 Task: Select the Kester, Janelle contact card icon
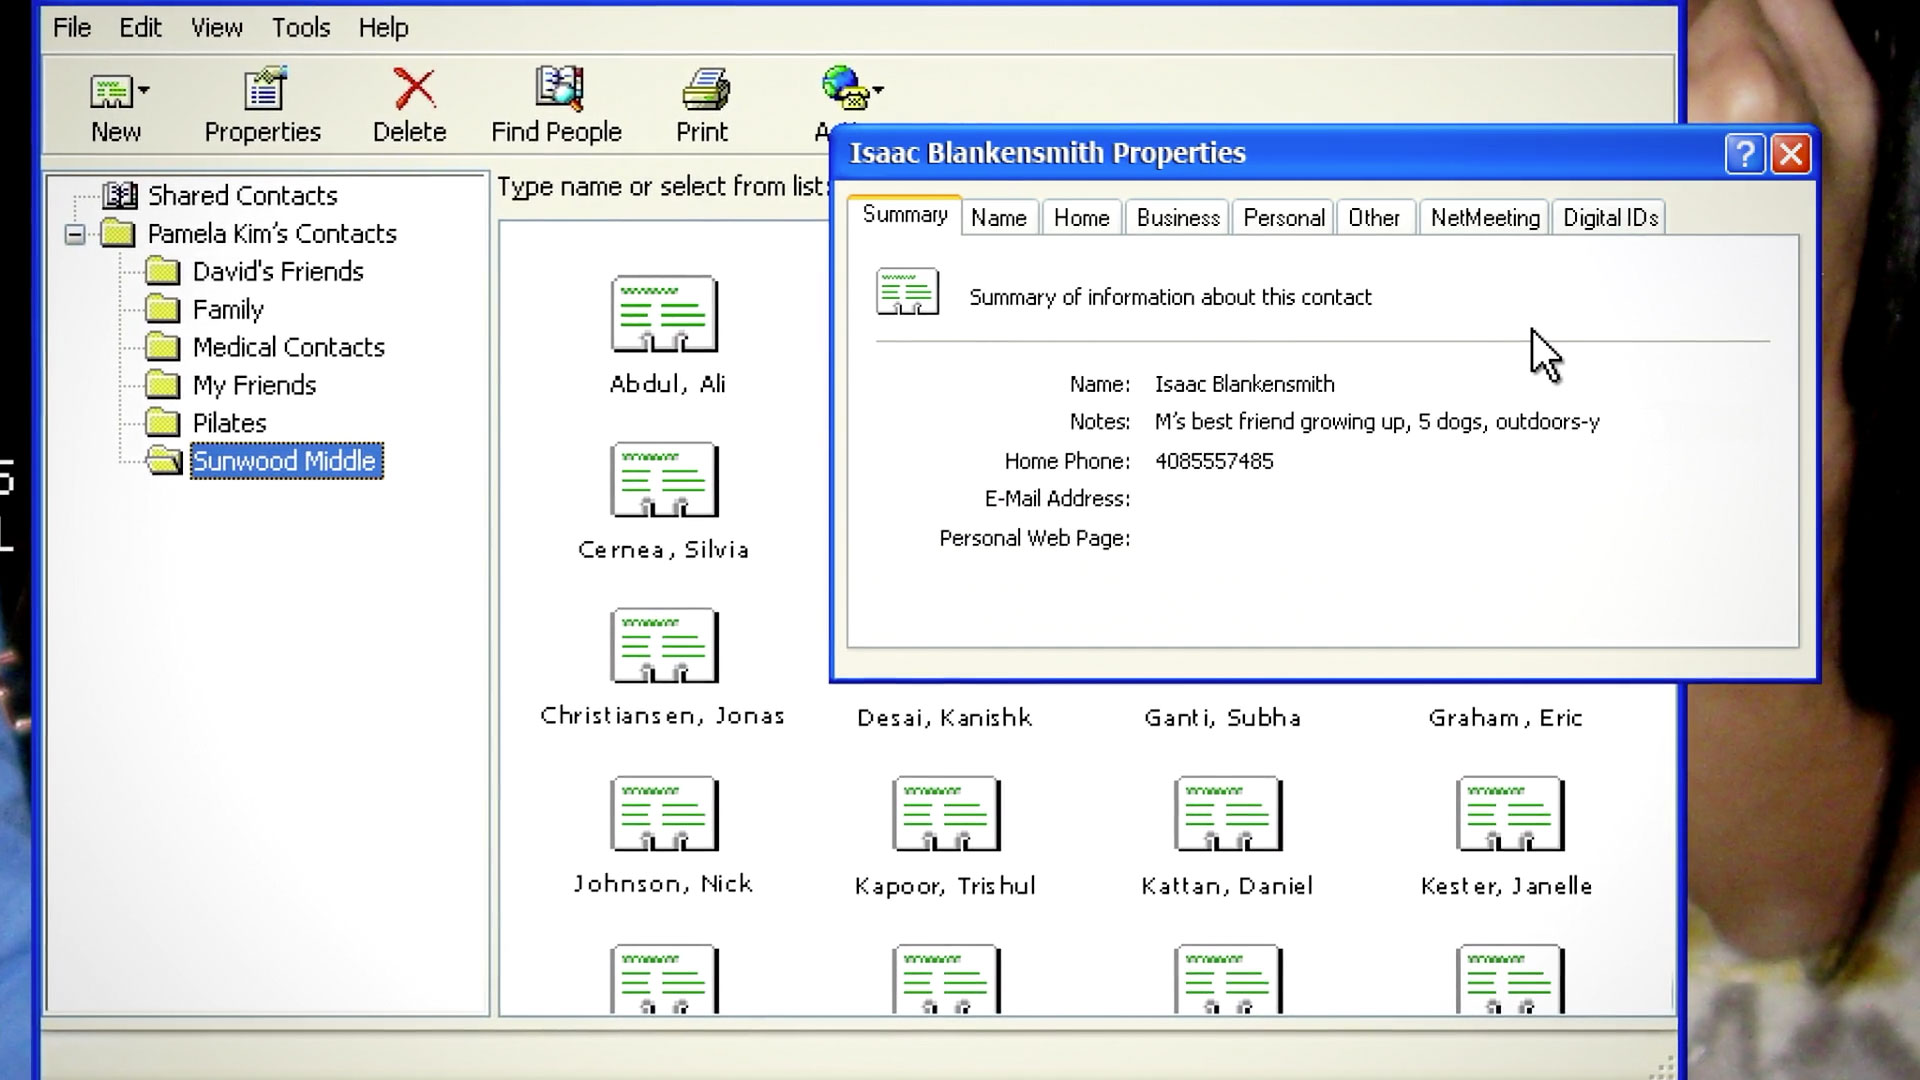pos(1510,814)
